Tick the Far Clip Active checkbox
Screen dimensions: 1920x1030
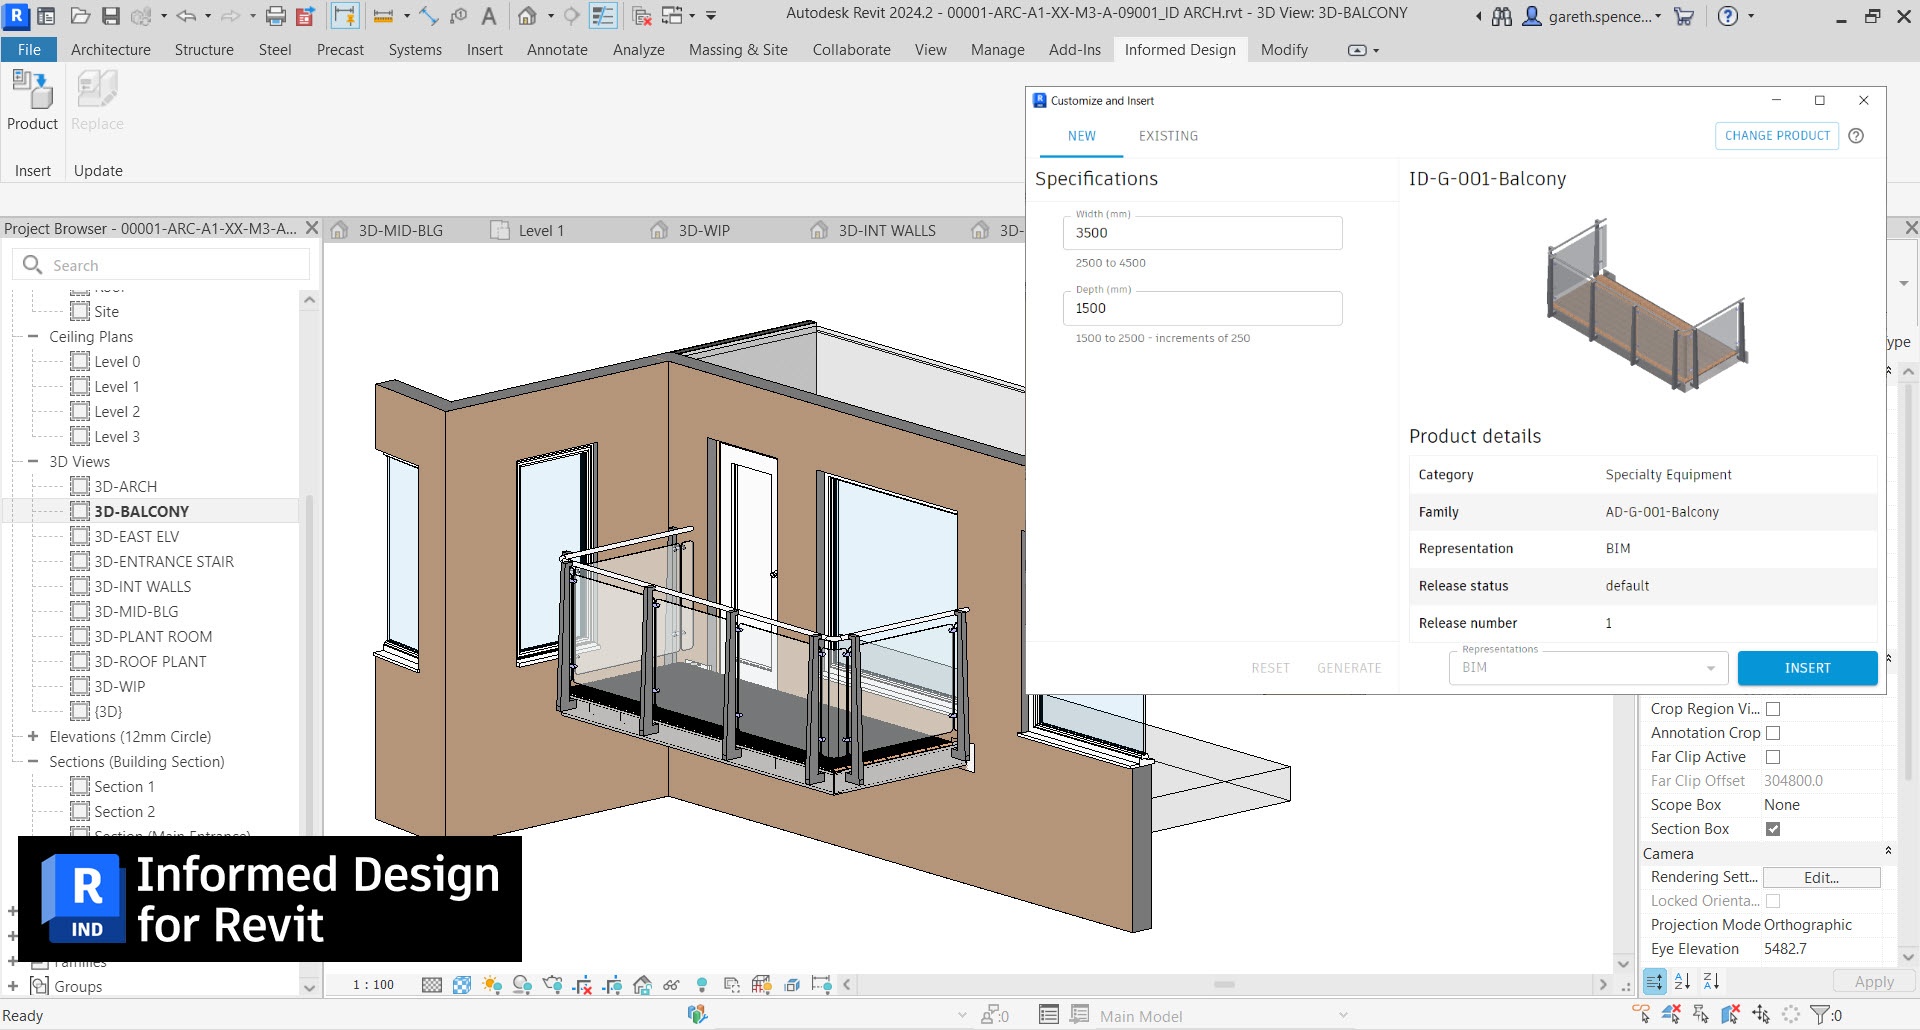click(1773, 757)
